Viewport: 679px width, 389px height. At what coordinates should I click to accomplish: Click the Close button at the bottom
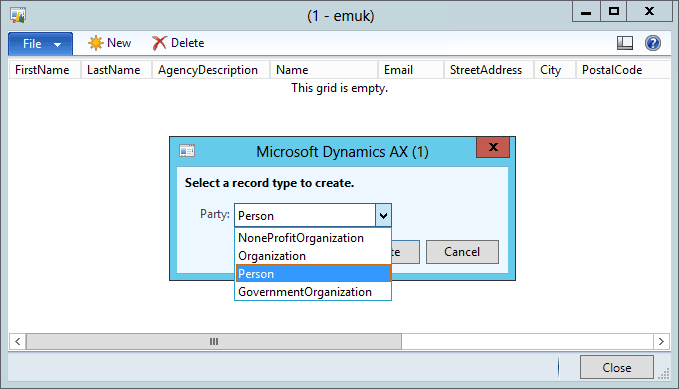(617, 367)
